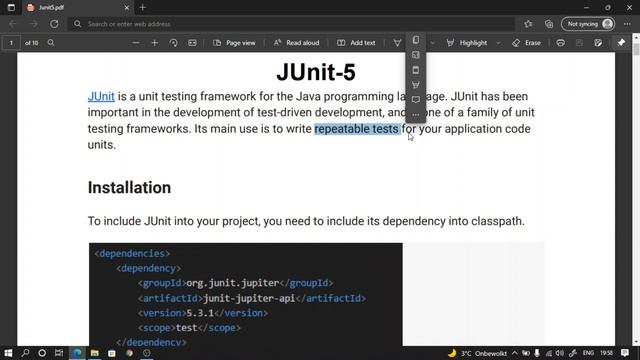Click the version 5.3.1 code line

point(203,313)
